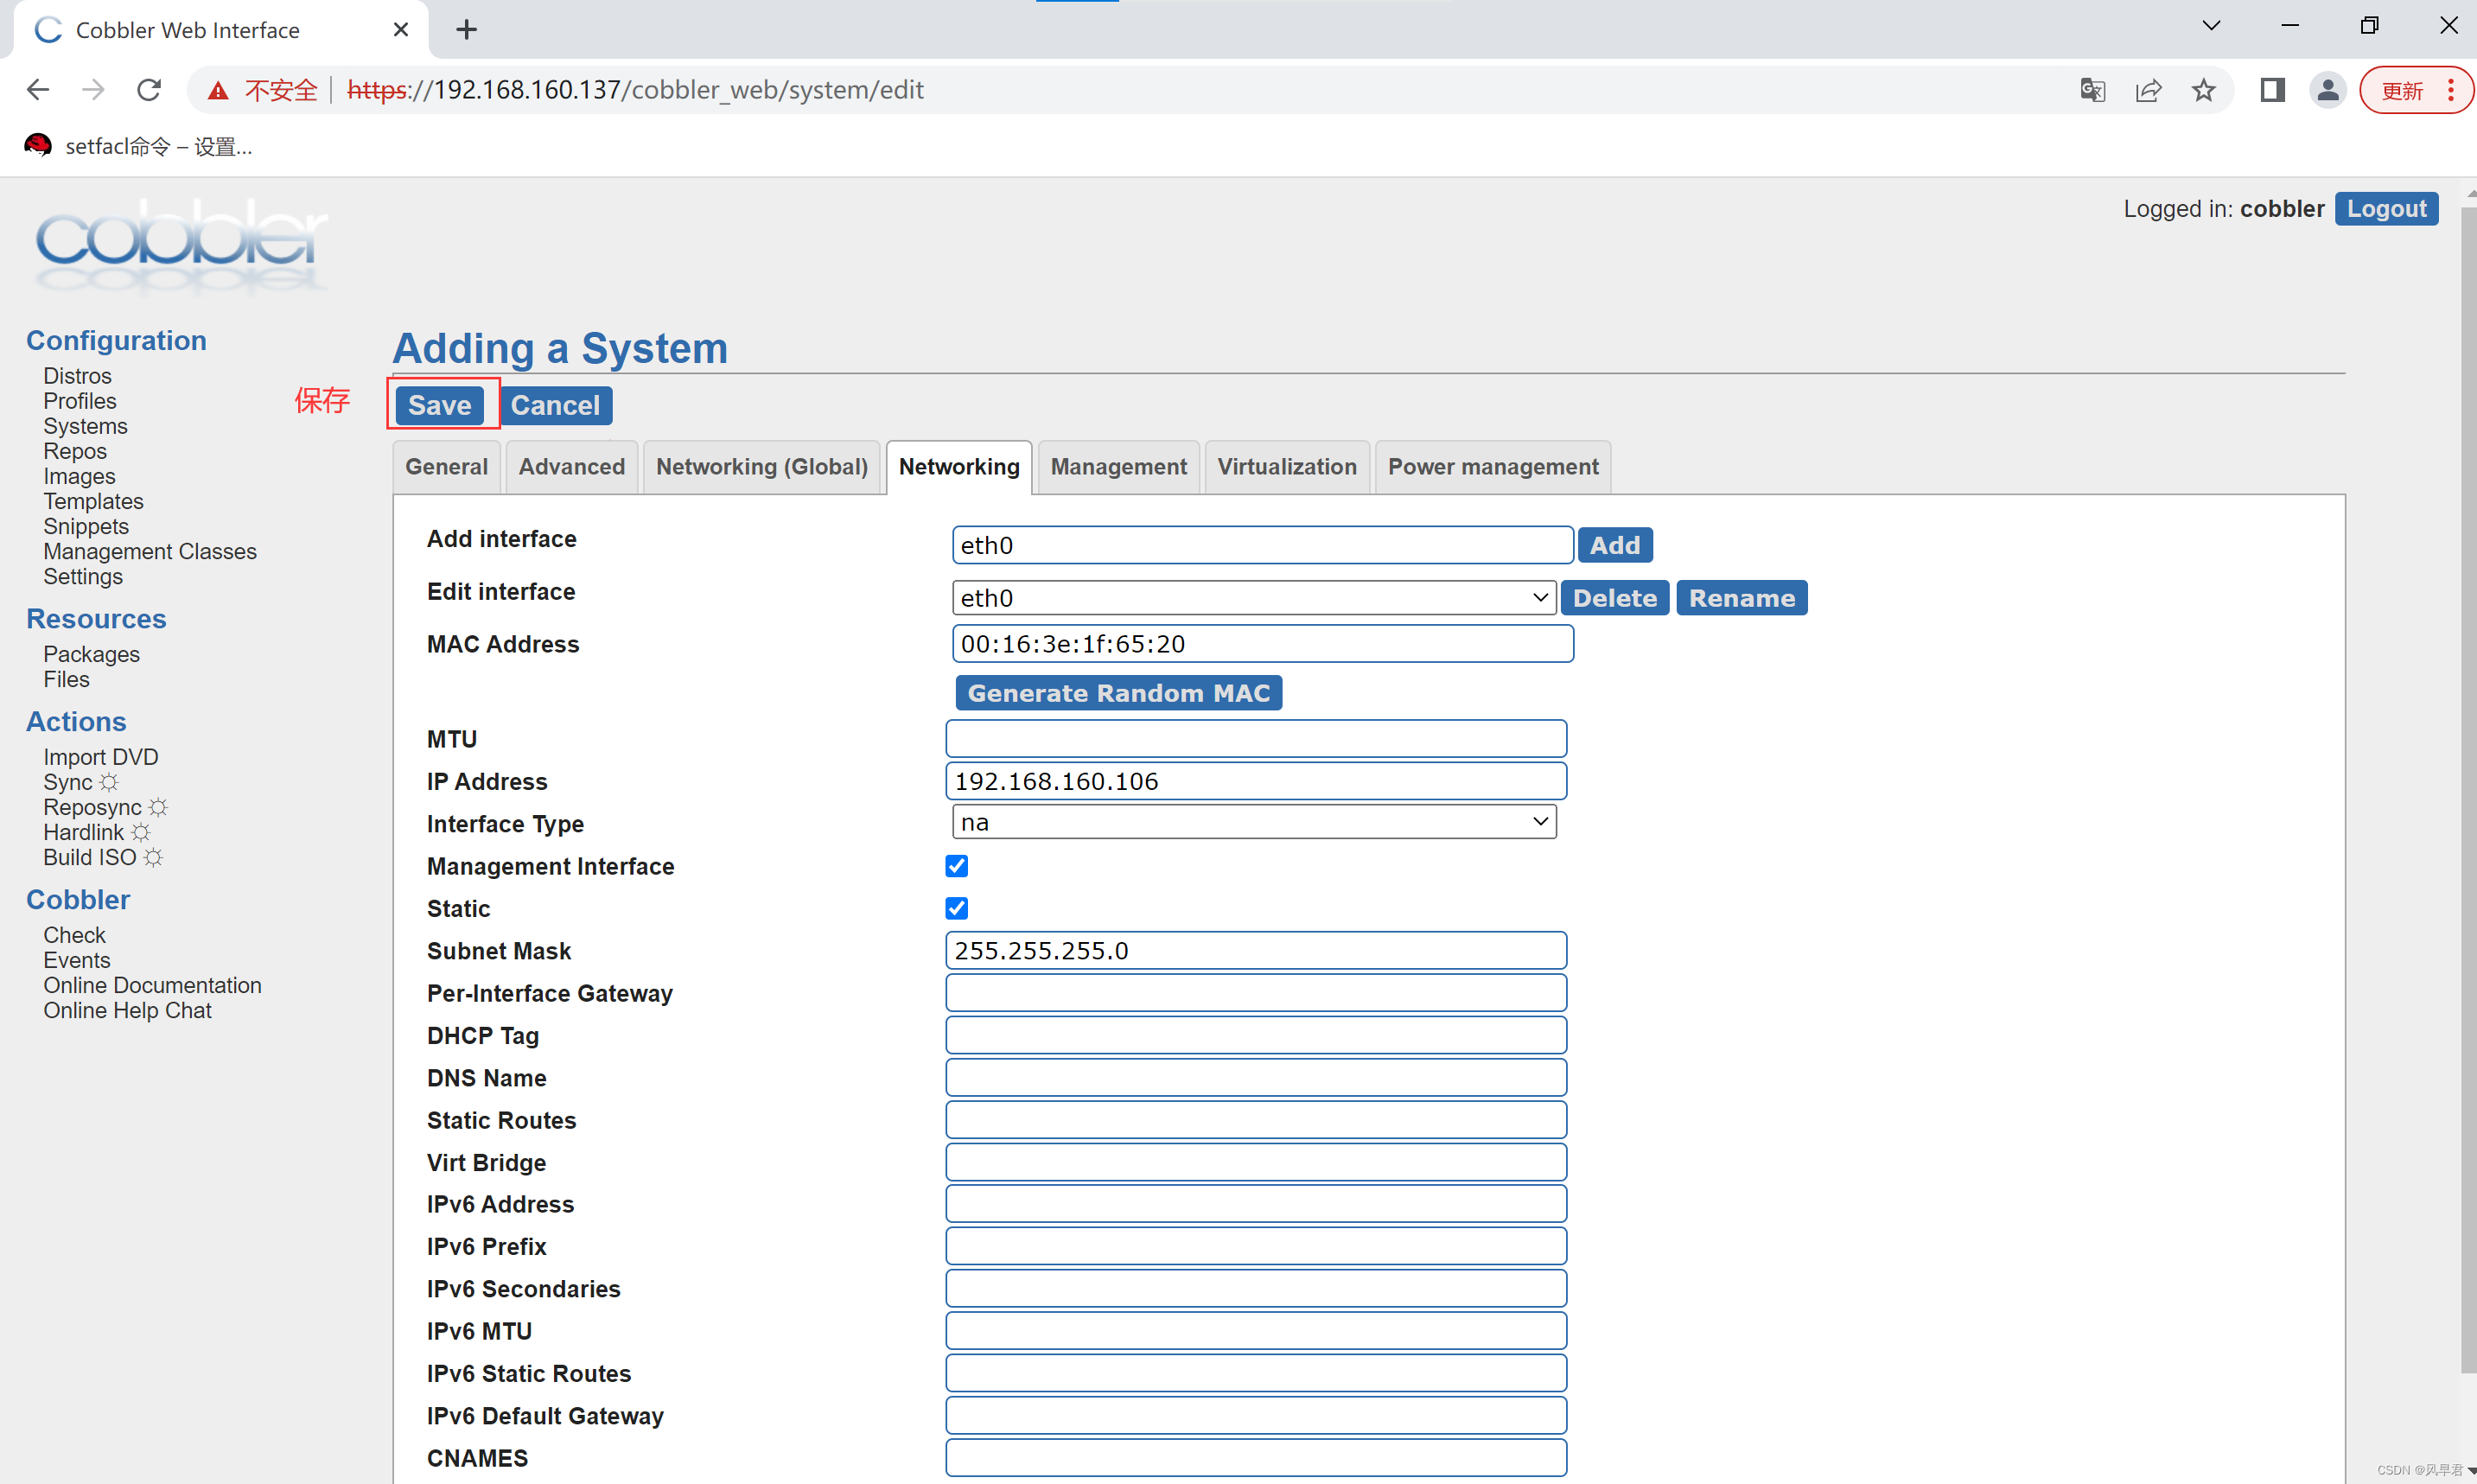The width and height of the screenshot is (2477, 1484).
Task: Click the user profile avatar icon
Action: coord(2327,90)
